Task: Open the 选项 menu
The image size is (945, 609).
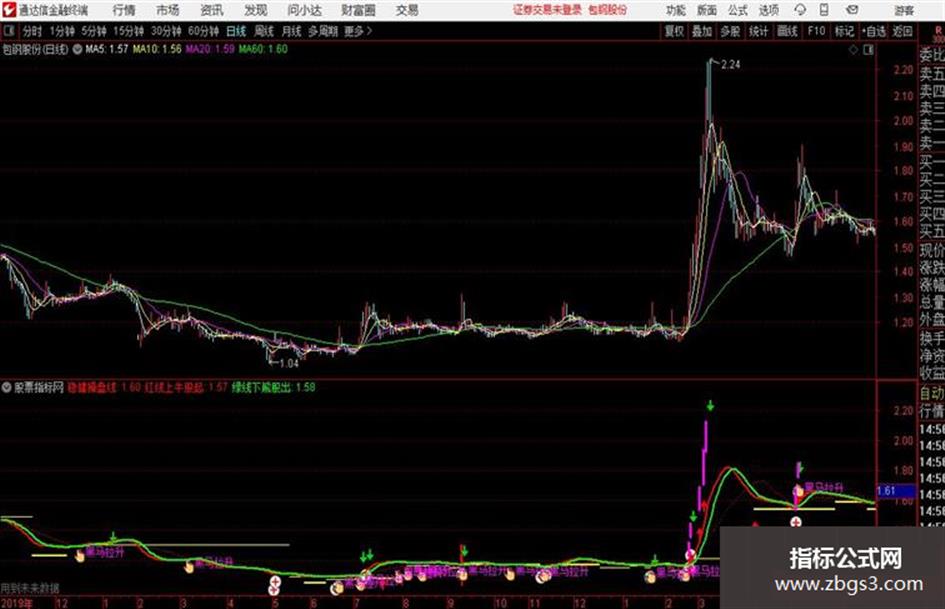Action: (768, 10)
